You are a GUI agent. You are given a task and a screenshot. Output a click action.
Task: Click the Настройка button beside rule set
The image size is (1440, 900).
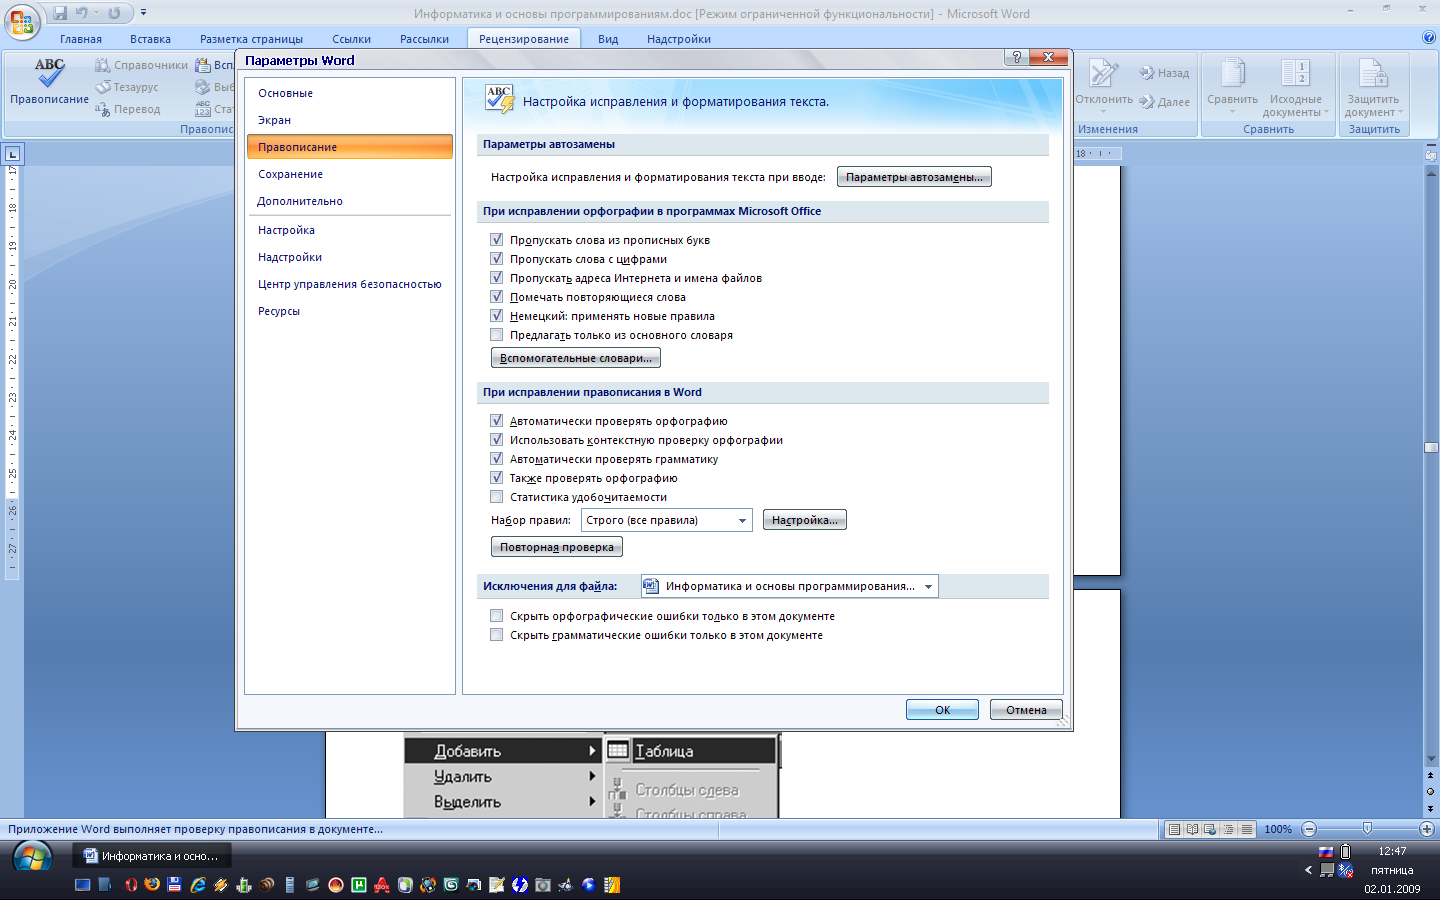[x=805, y=520]
